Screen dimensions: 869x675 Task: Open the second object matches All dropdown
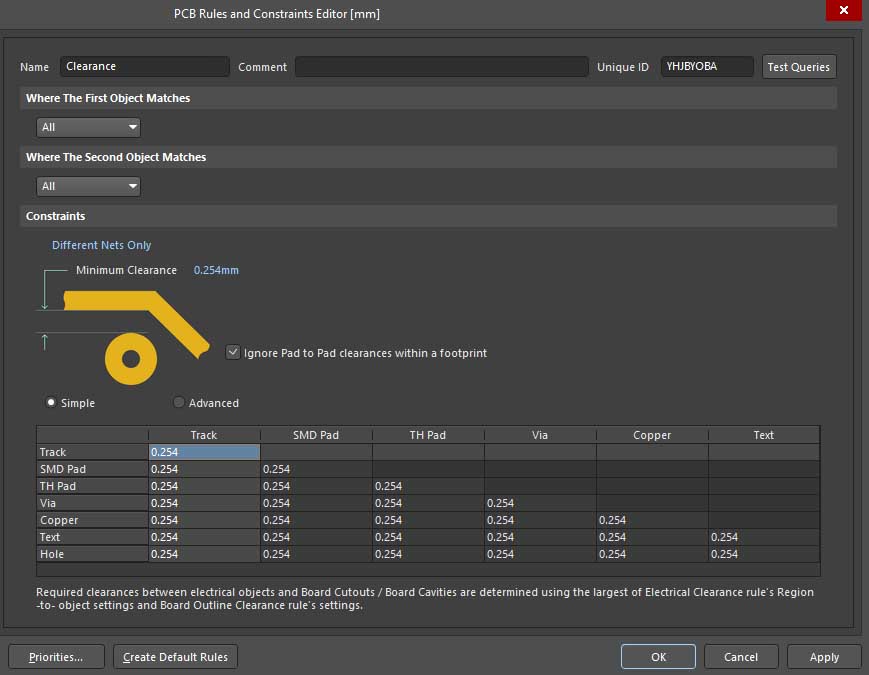coord(89,186)
